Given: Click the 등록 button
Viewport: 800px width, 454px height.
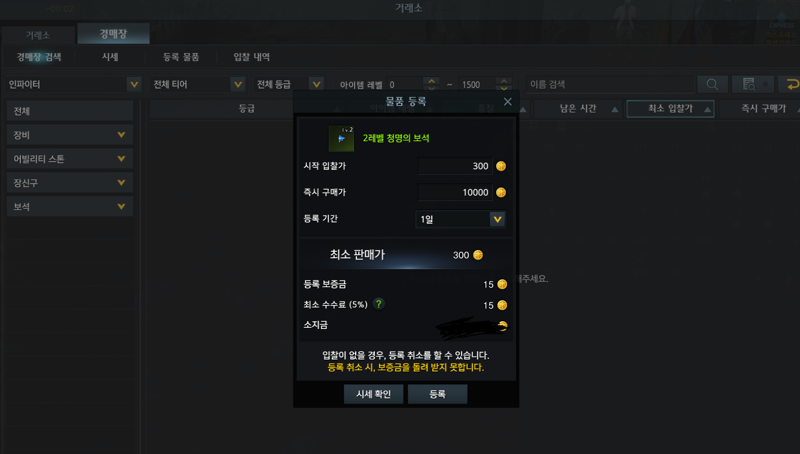Looking at the screenshot, I should (437, 394).
